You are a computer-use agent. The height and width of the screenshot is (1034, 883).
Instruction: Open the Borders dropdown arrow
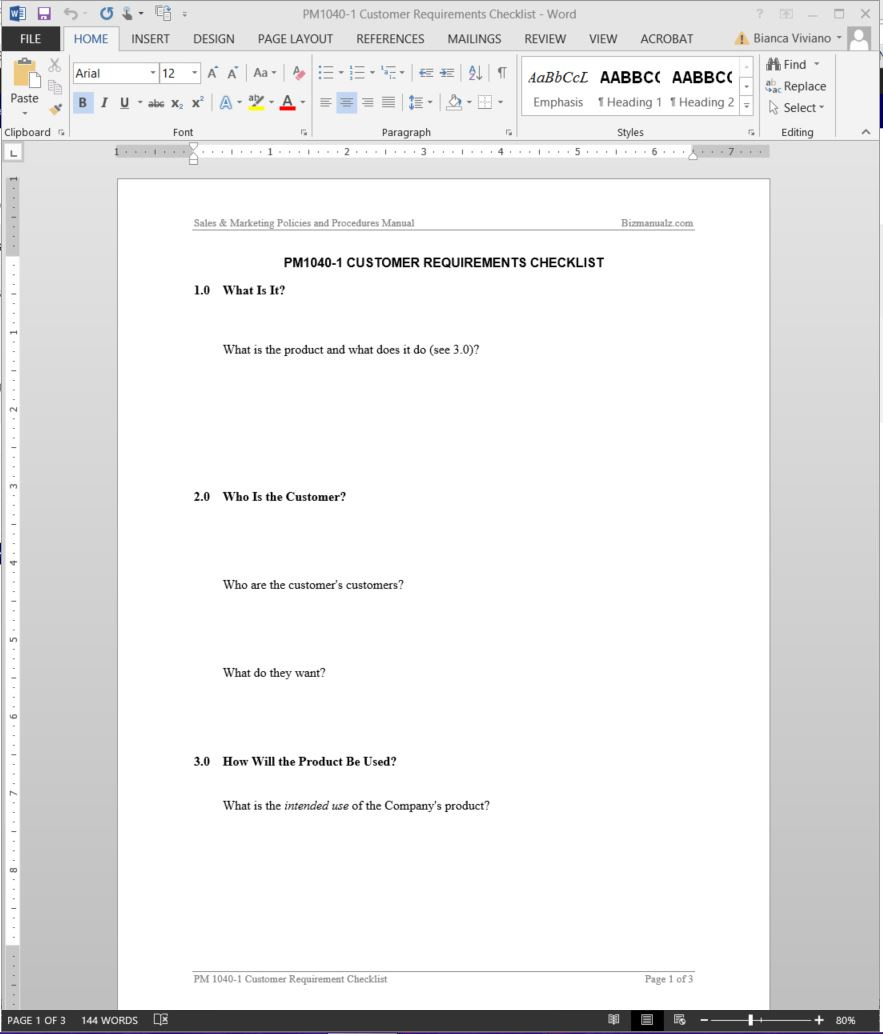coord(501,102)
